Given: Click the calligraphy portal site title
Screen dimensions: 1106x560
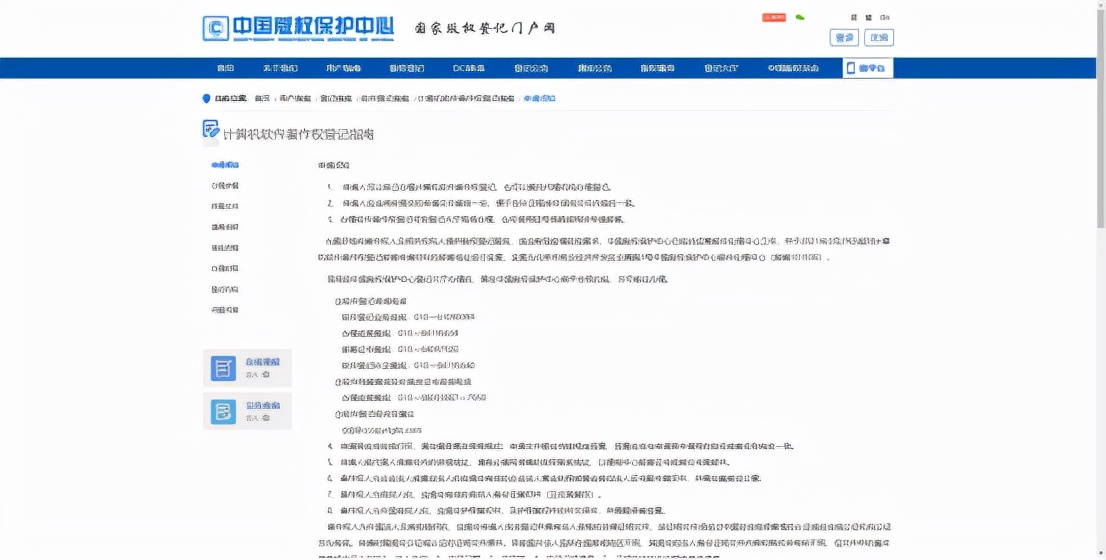Looking at the screenshot, I should click(x=485, y=28).
